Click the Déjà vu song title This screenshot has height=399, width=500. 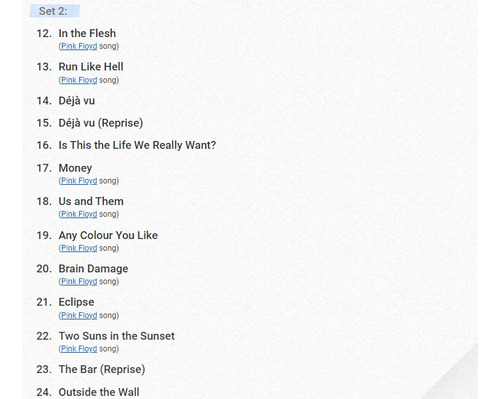(x=77, y=101)
